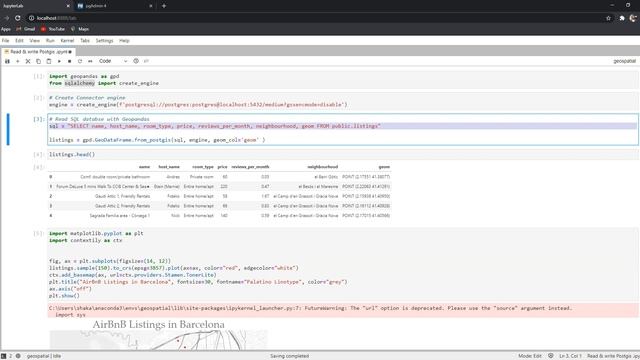Viewport: 640px width, 360px height.
Task: Click the geopandas import code cell
Action: [342, 80]
